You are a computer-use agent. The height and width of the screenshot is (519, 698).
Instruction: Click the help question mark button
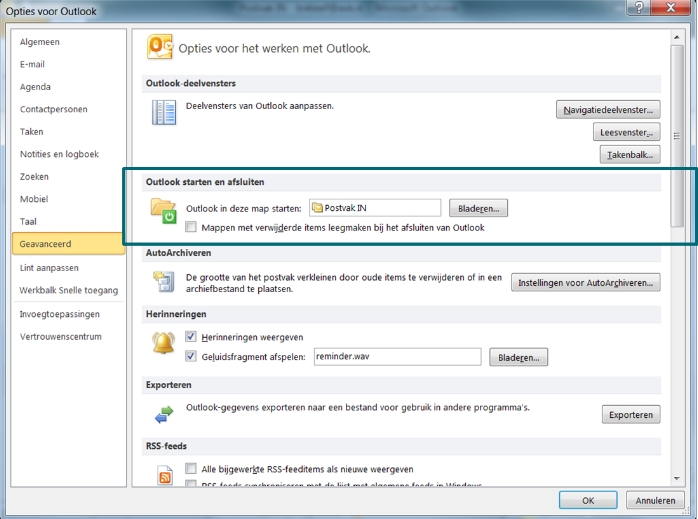point(639,7)
